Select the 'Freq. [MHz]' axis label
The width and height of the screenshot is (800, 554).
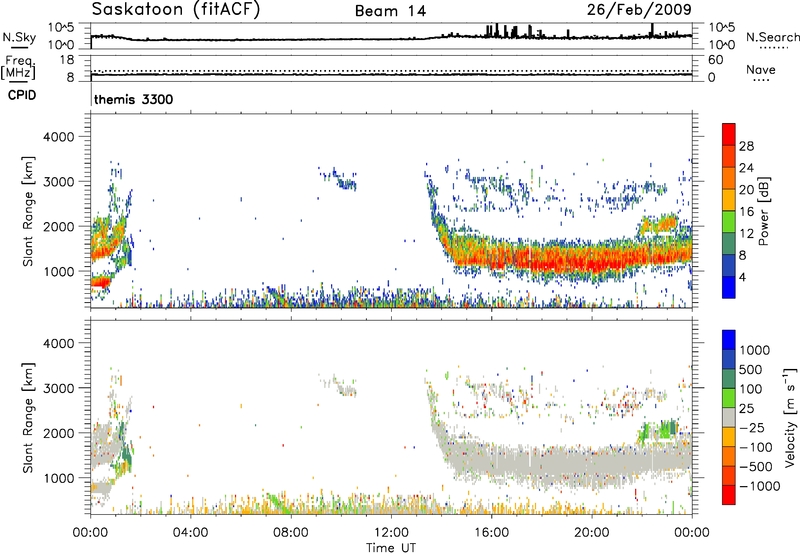tap(18, 67)
